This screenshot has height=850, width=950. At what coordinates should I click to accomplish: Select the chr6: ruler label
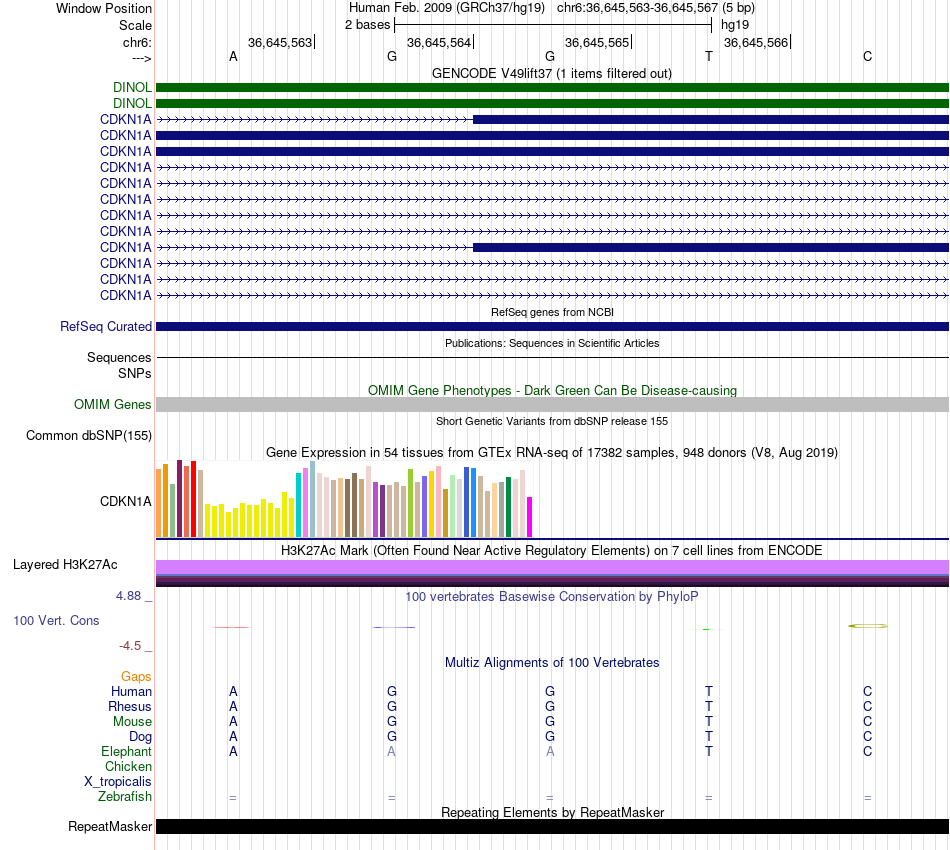(137, 42)
